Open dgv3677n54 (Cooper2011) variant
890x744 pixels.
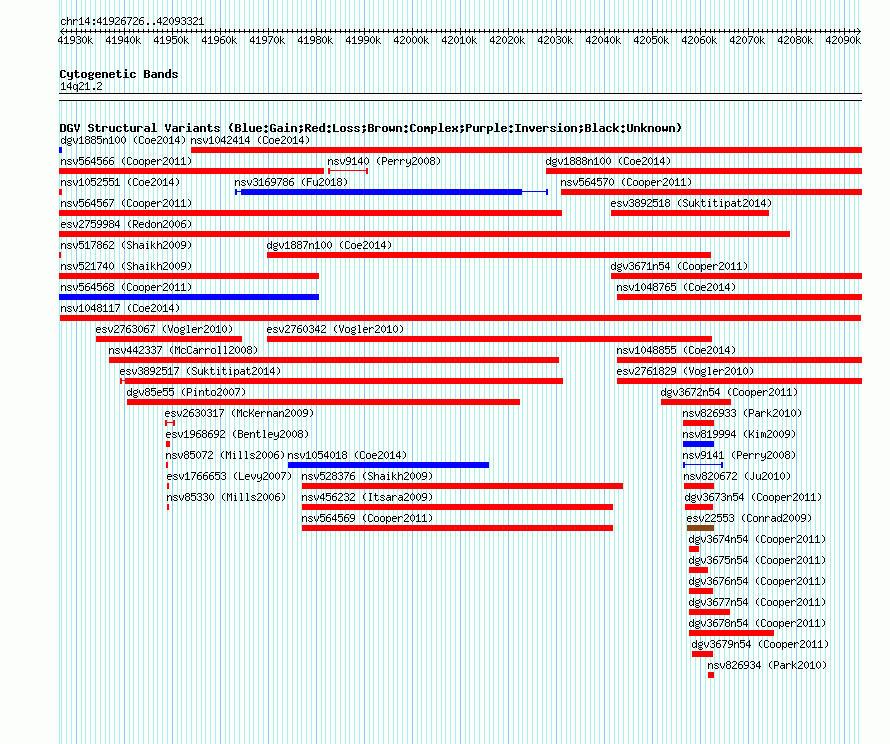point(758,602)
